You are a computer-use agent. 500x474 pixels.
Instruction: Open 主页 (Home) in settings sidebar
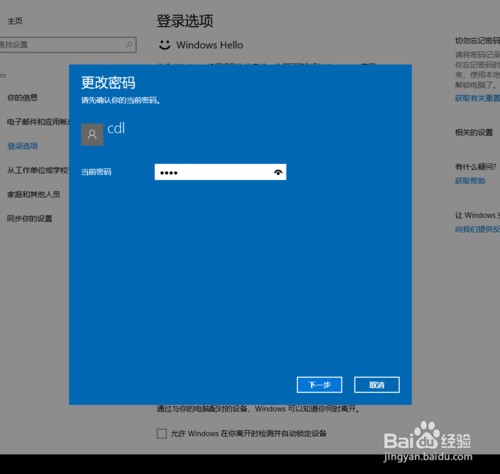(x=15, y=21)
